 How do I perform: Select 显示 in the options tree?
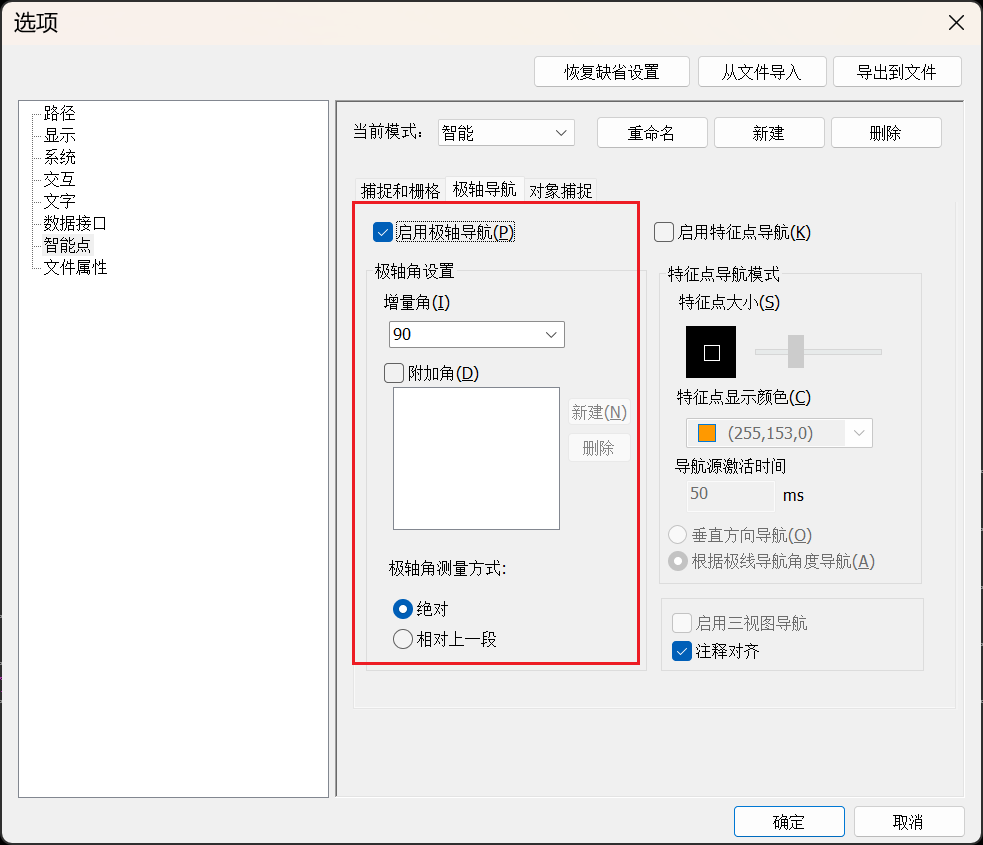(60, 135)
